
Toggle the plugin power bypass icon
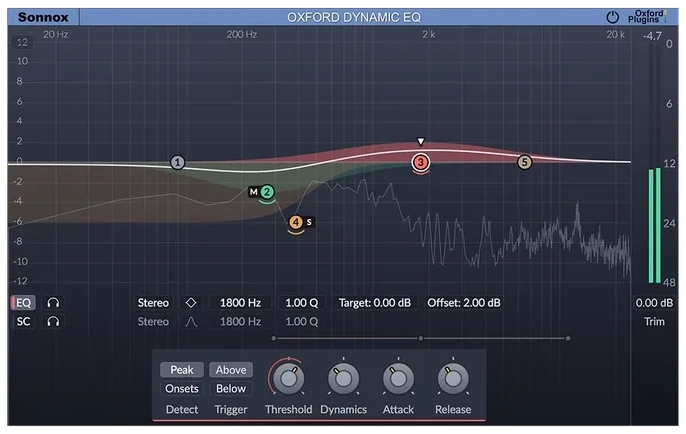click(612, 17)
